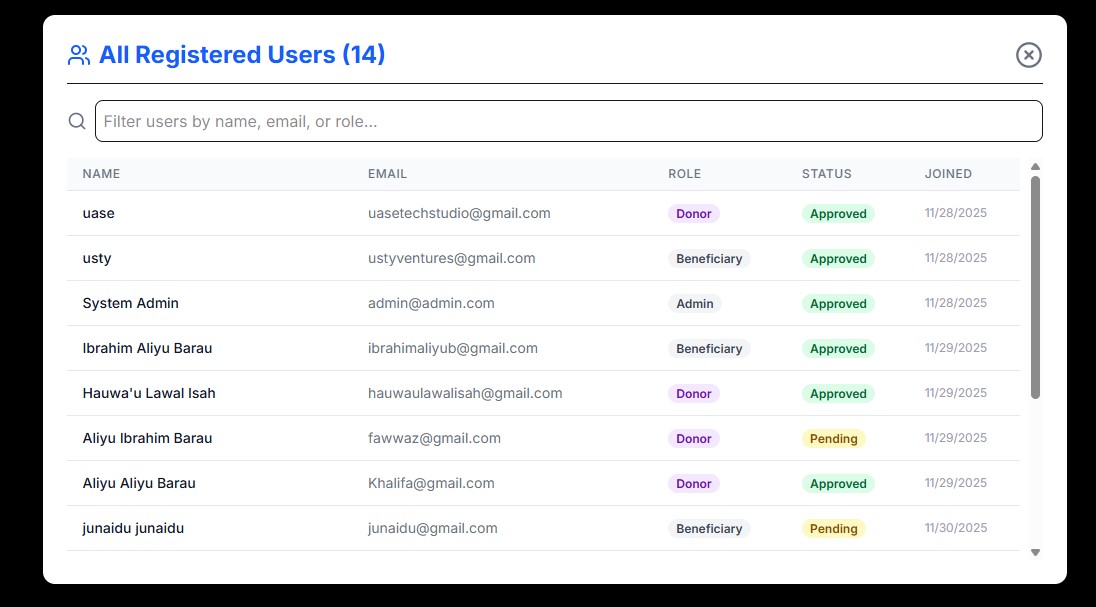Viewport: 1096px width, 607px height.
Task: Select the Hauwa'u Lawal Isah name
Action: point(149,393)
